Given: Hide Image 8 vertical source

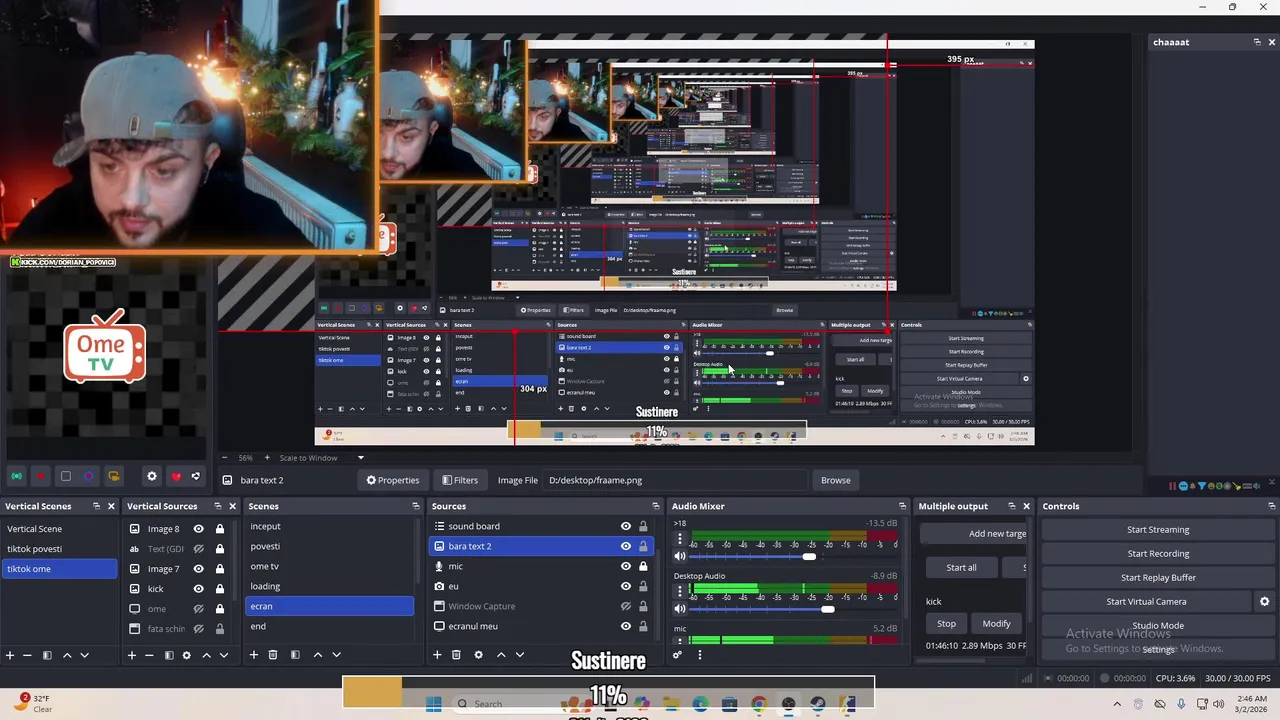Looking at the screenshot, I should [x=198, y=529].
